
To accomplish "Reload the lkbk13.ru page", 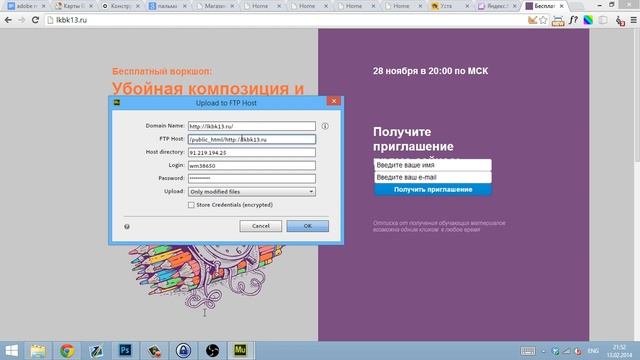I will point(36,20).
